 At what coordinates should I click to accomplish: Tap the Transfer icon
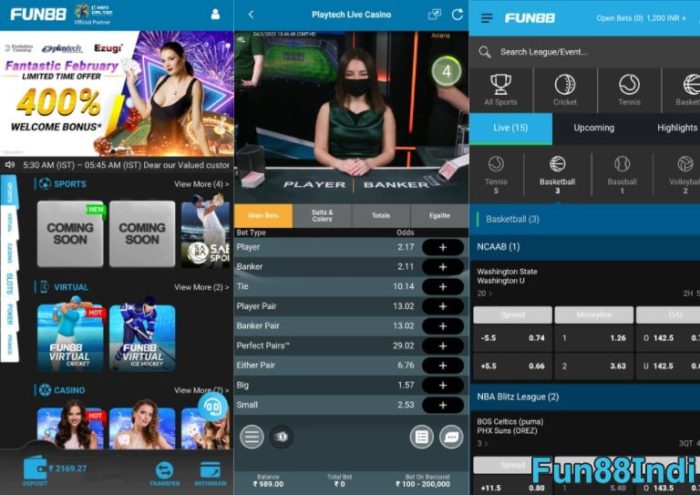click(x=165, y=474)
